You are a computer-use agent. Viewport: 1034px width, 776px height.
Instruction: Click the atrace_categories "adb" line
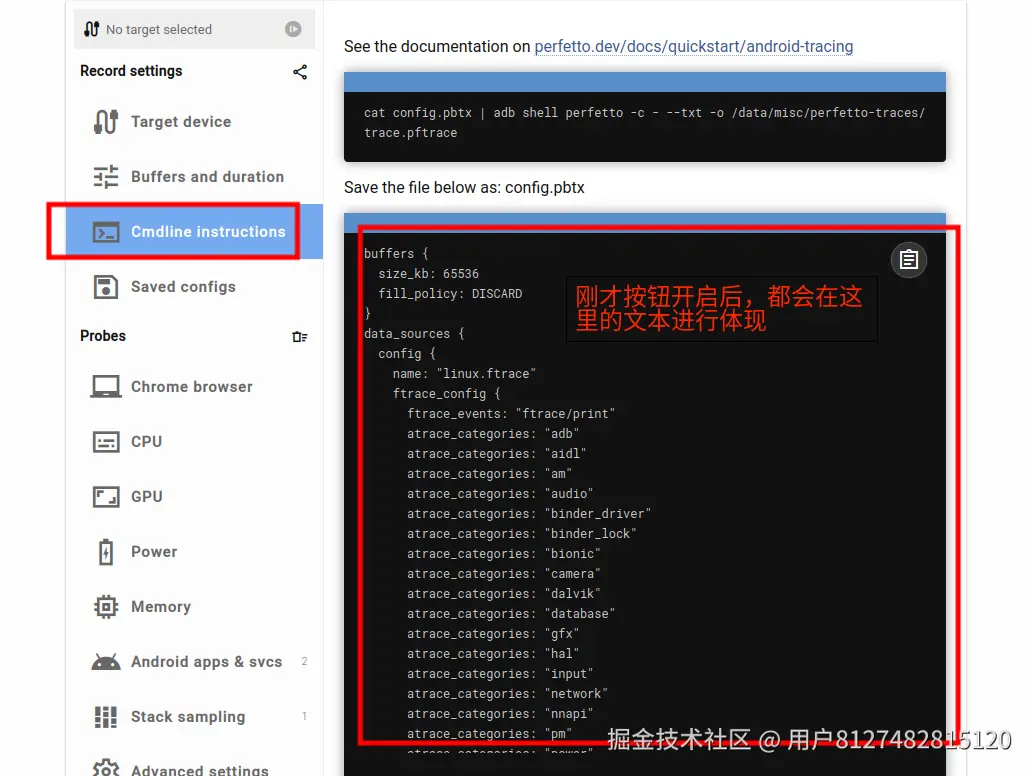[493, 434]
